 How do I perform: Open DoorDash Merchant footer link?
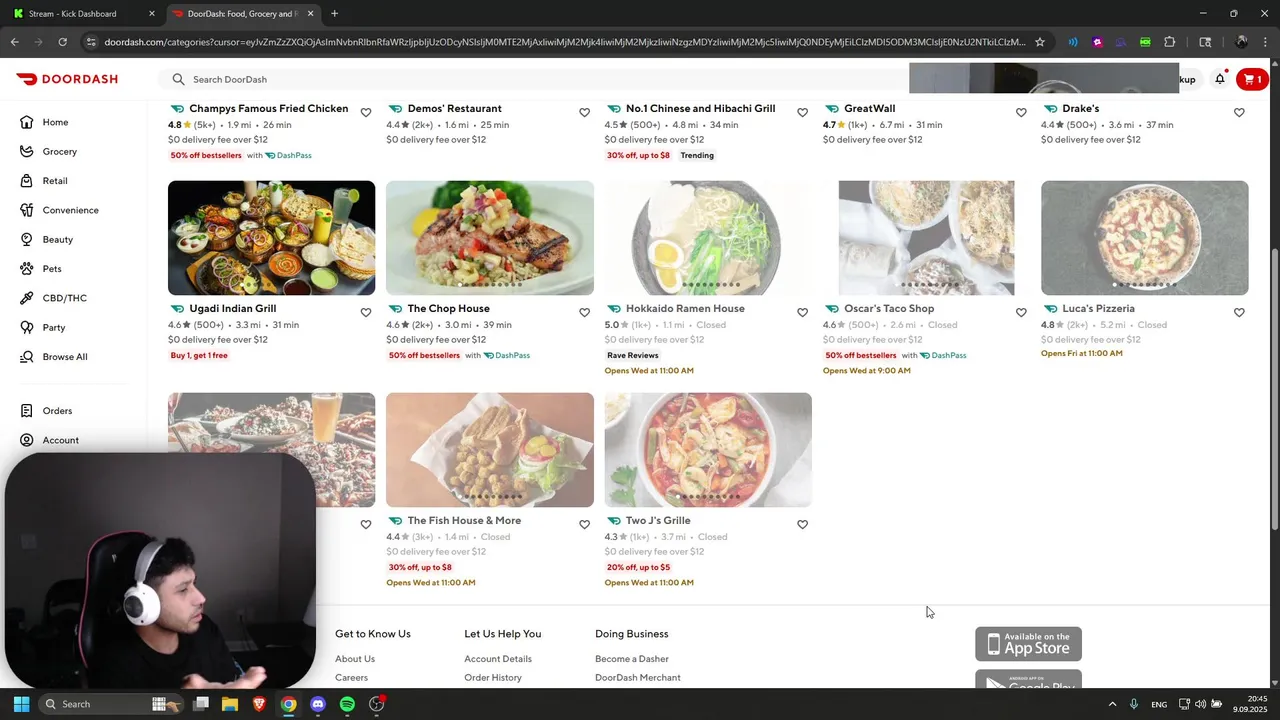[638, 678]
